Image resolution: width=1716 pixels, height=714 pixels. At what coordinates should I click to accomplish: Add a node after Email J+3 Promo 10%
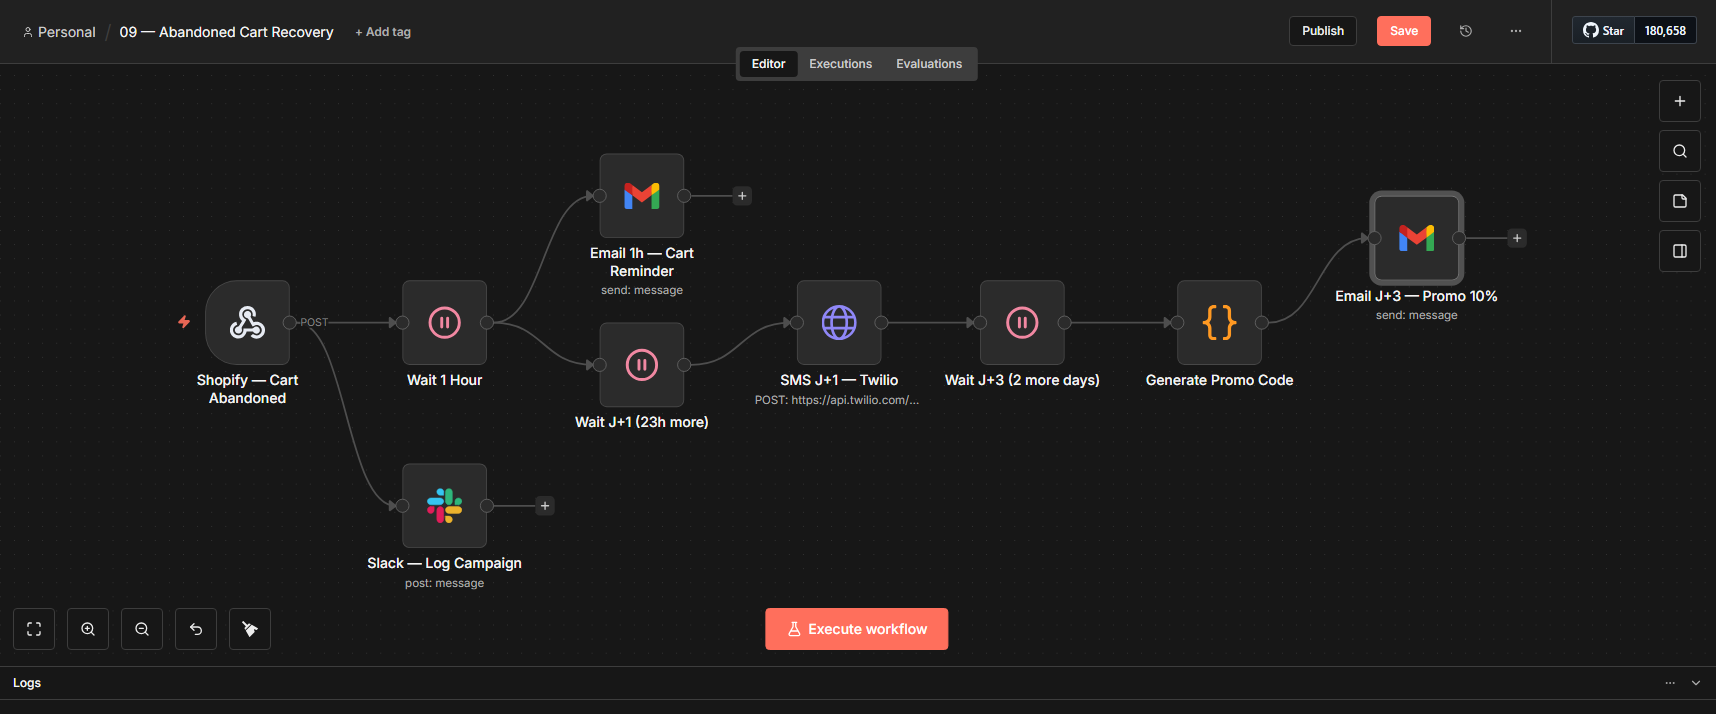click(1517, 238)
